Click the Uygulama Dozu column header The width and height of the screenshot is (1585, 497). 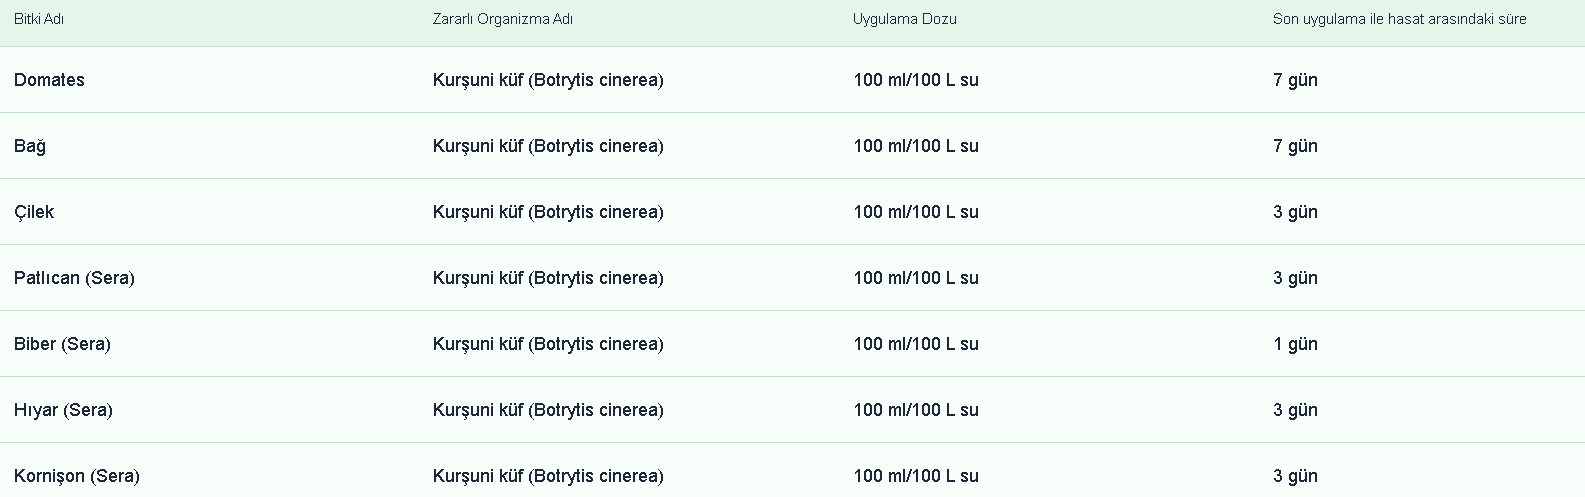tap(904, 19)
